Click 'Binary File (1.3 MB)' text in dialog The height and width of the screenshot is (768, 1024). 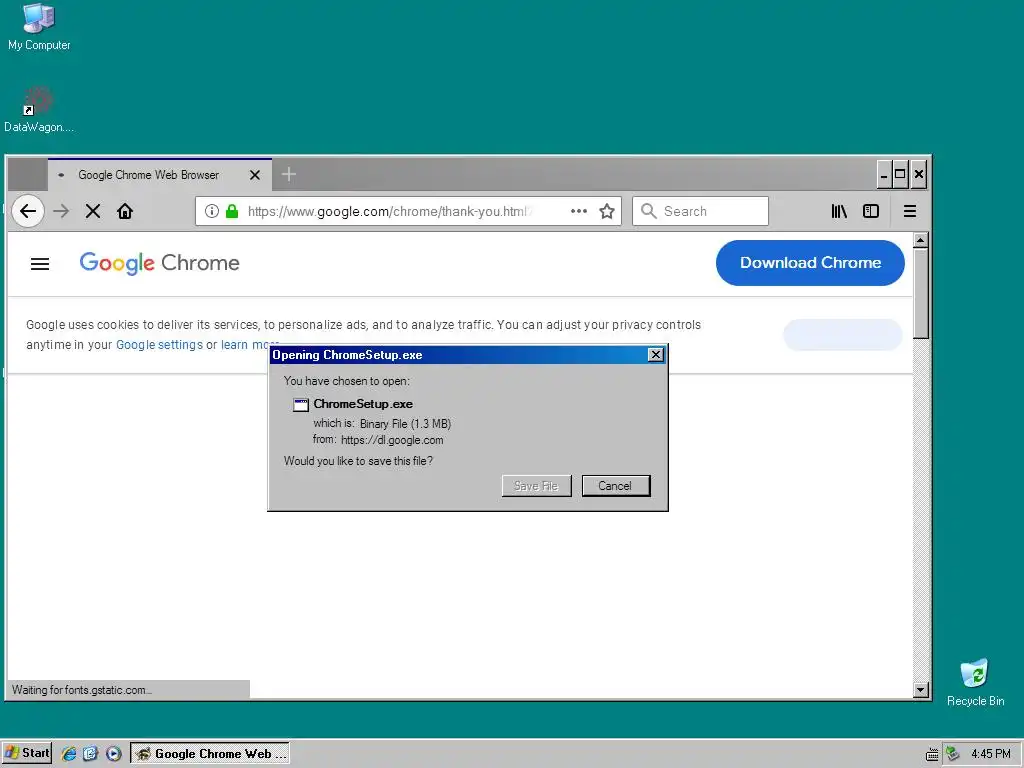[x=405, y=423]
